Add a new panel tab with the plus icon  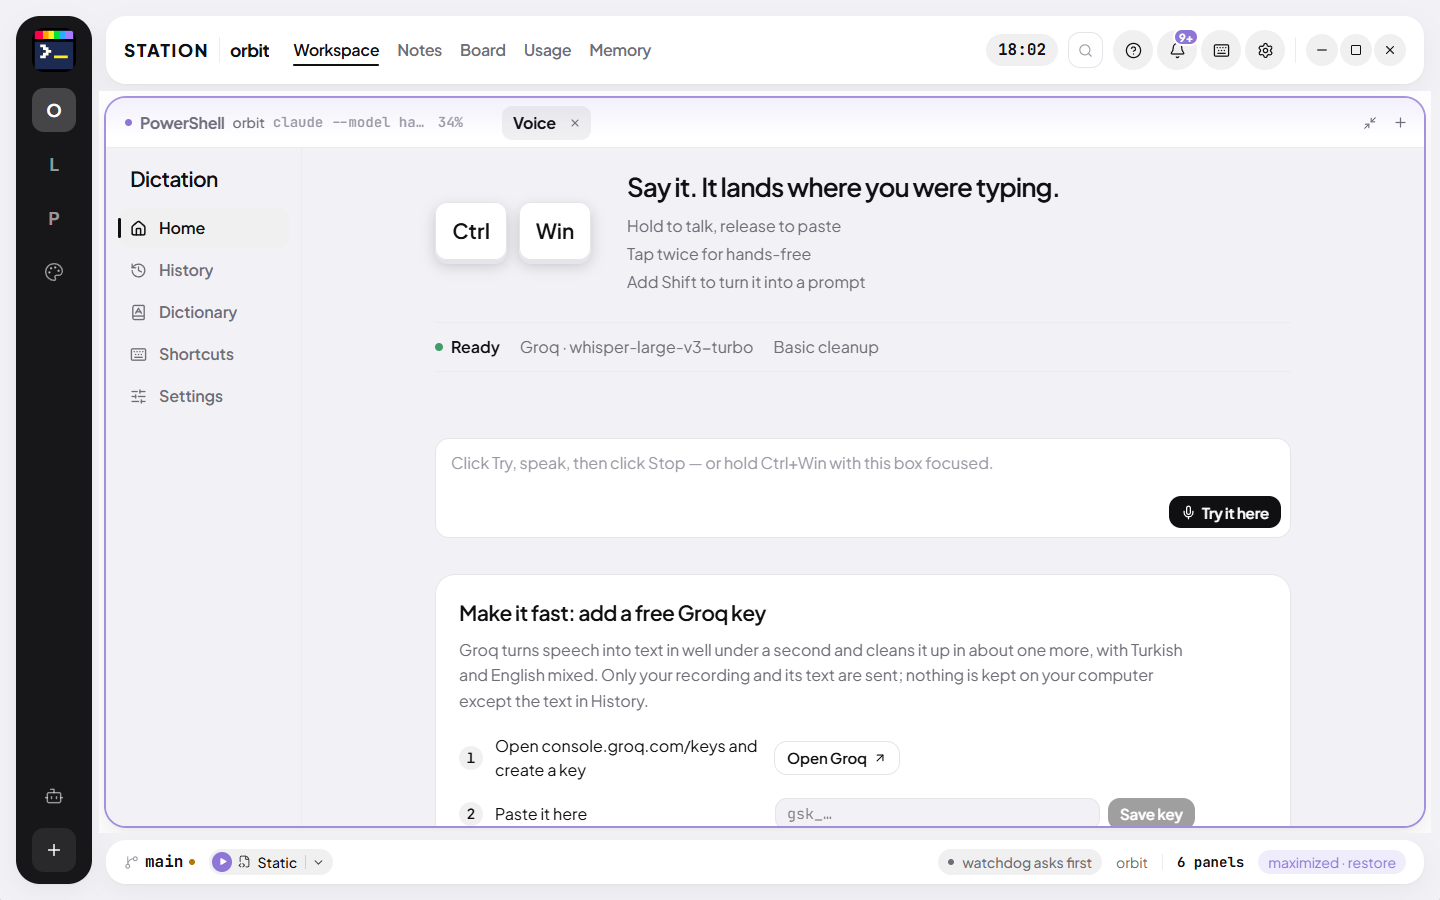(1400, 123)
